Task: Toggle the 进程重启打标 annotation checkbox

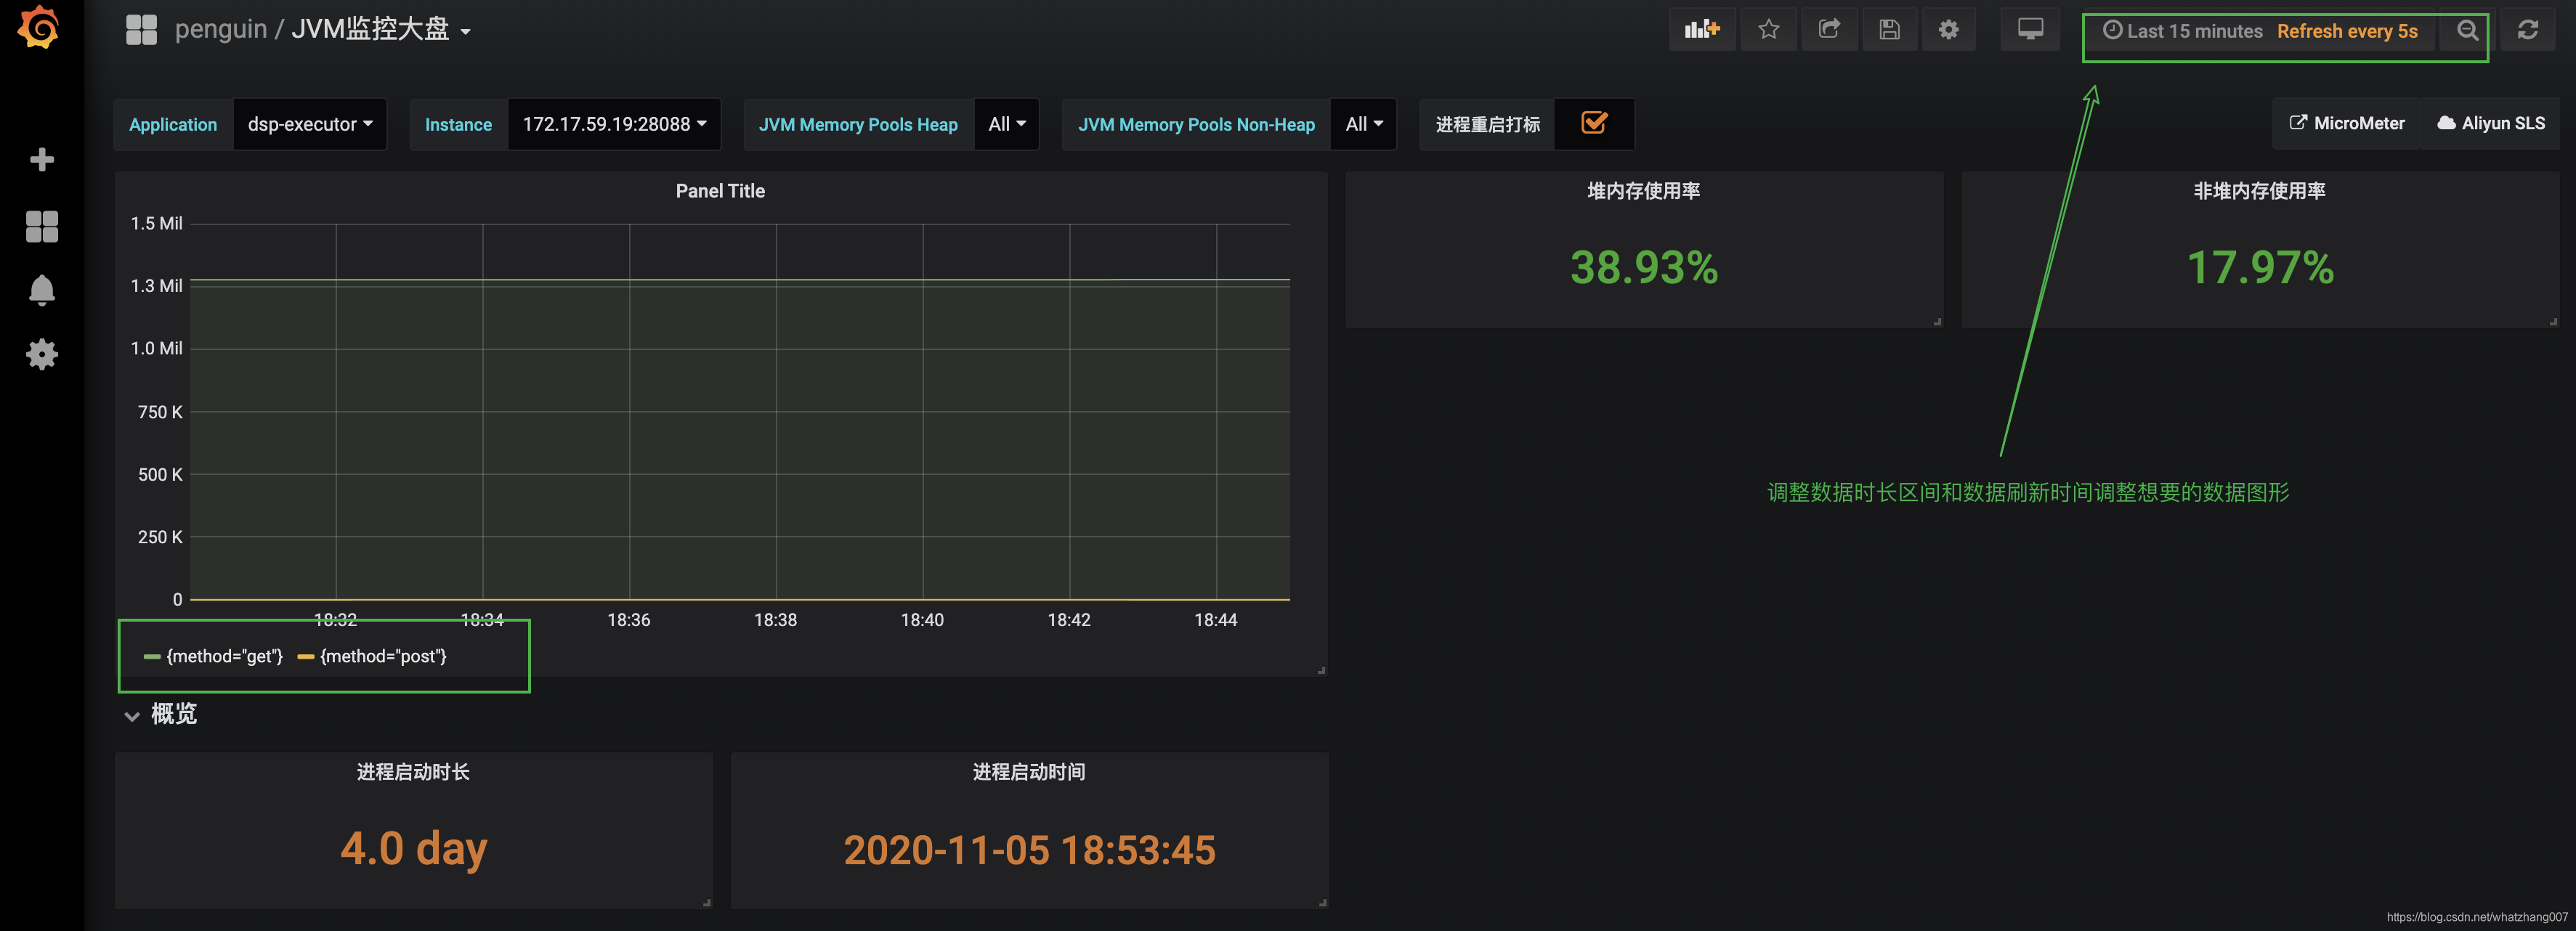Action: [x=1594, y=123]
